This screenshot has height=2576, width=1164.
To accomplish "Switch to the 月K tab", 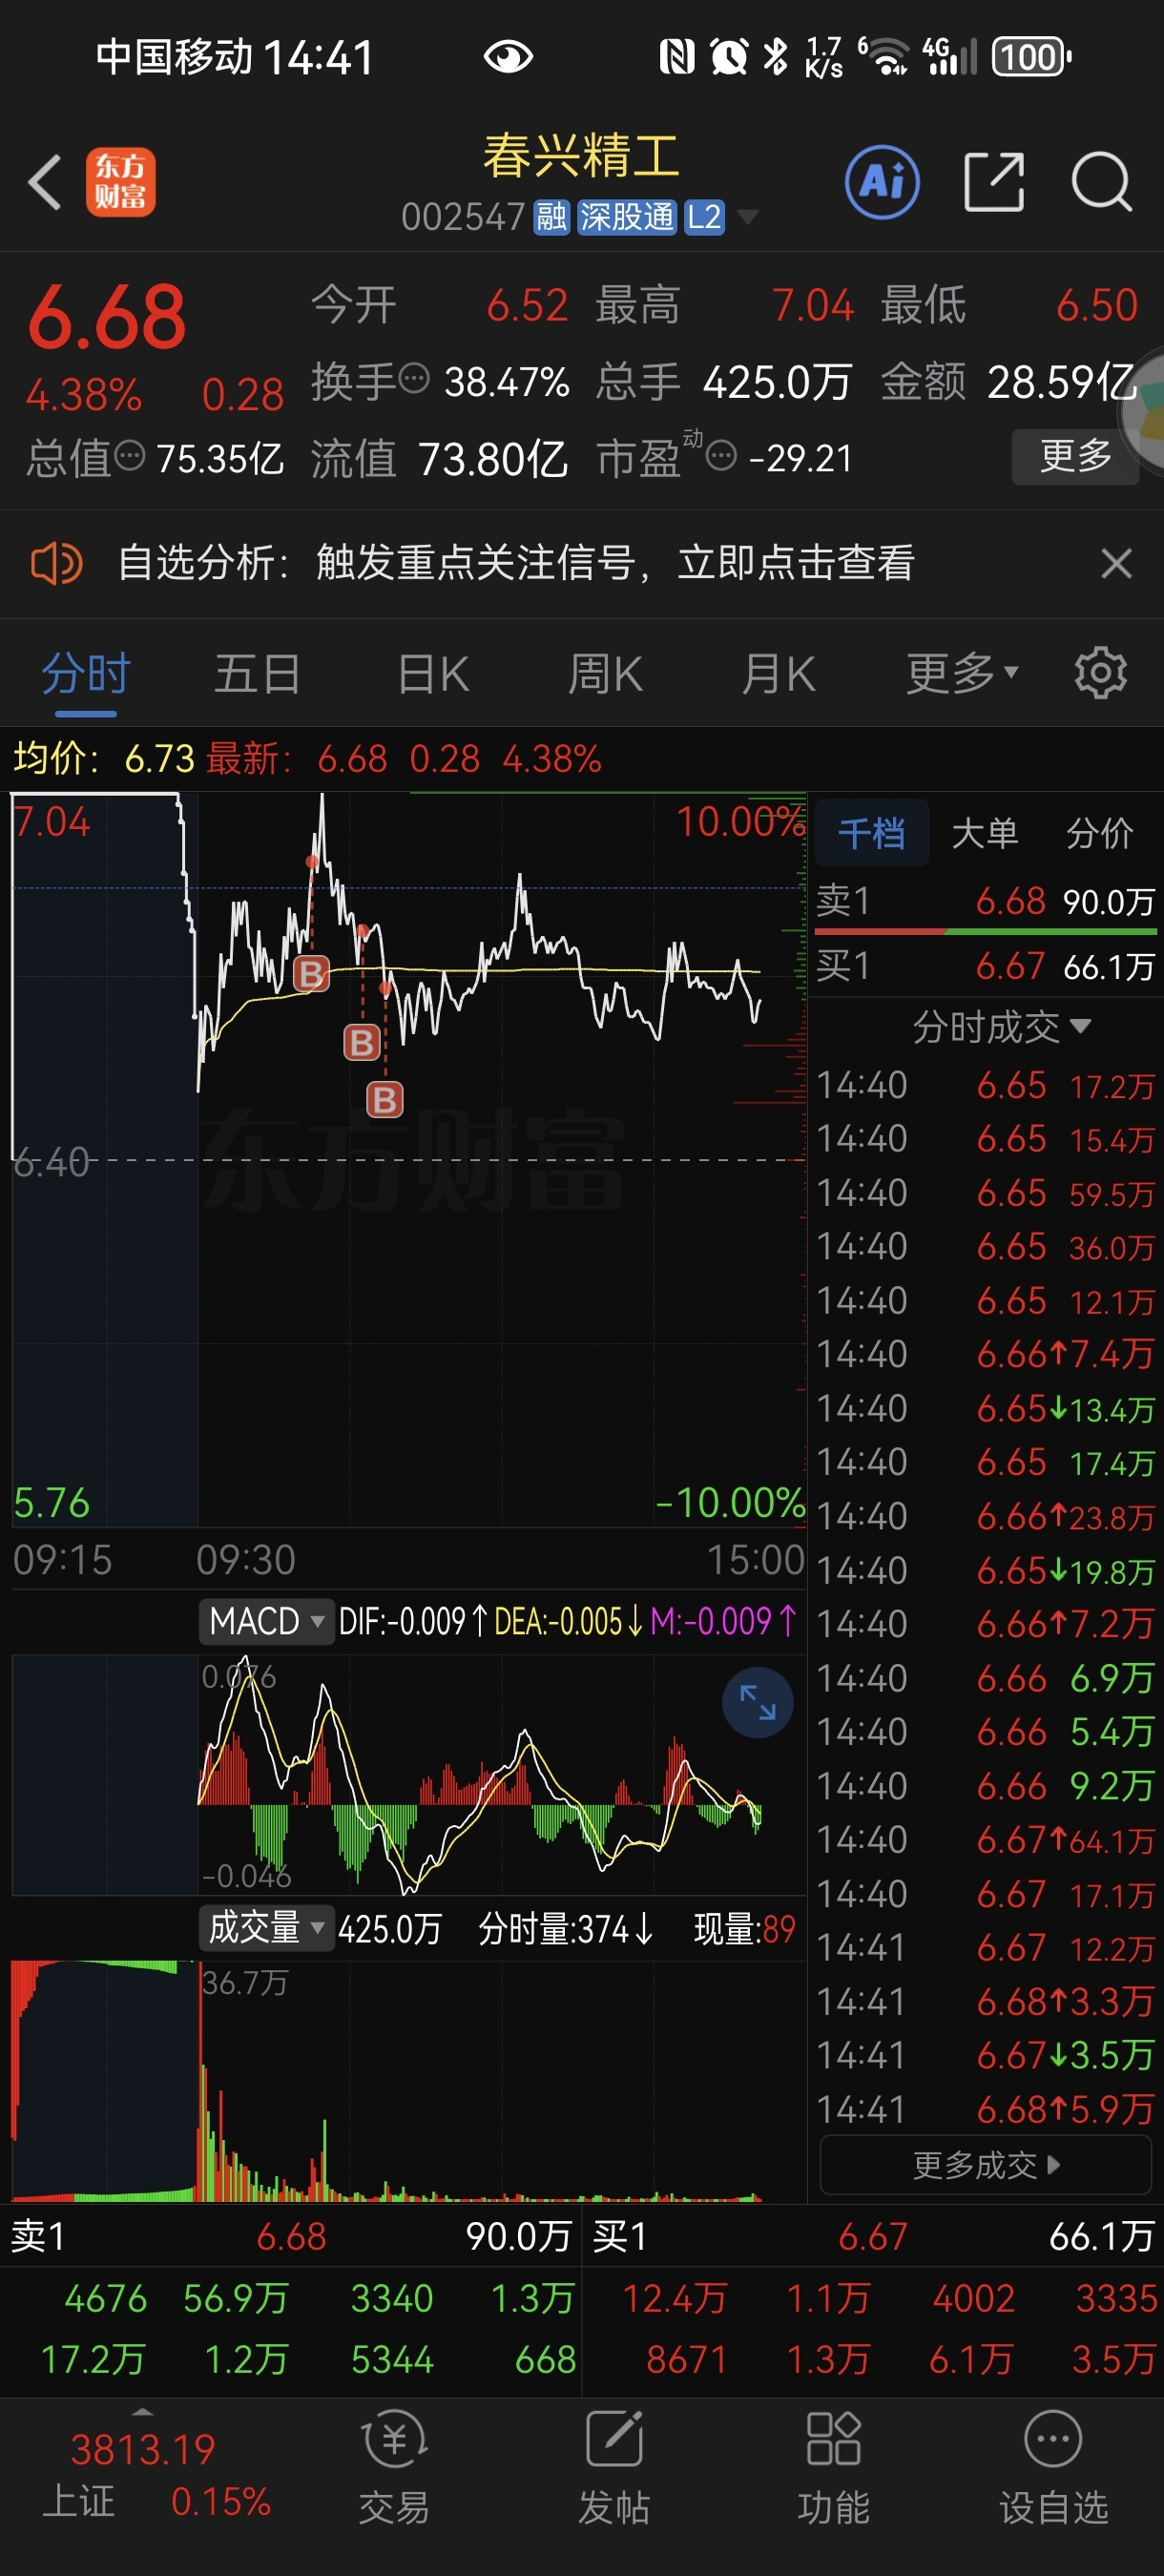I will pos(779,673).
